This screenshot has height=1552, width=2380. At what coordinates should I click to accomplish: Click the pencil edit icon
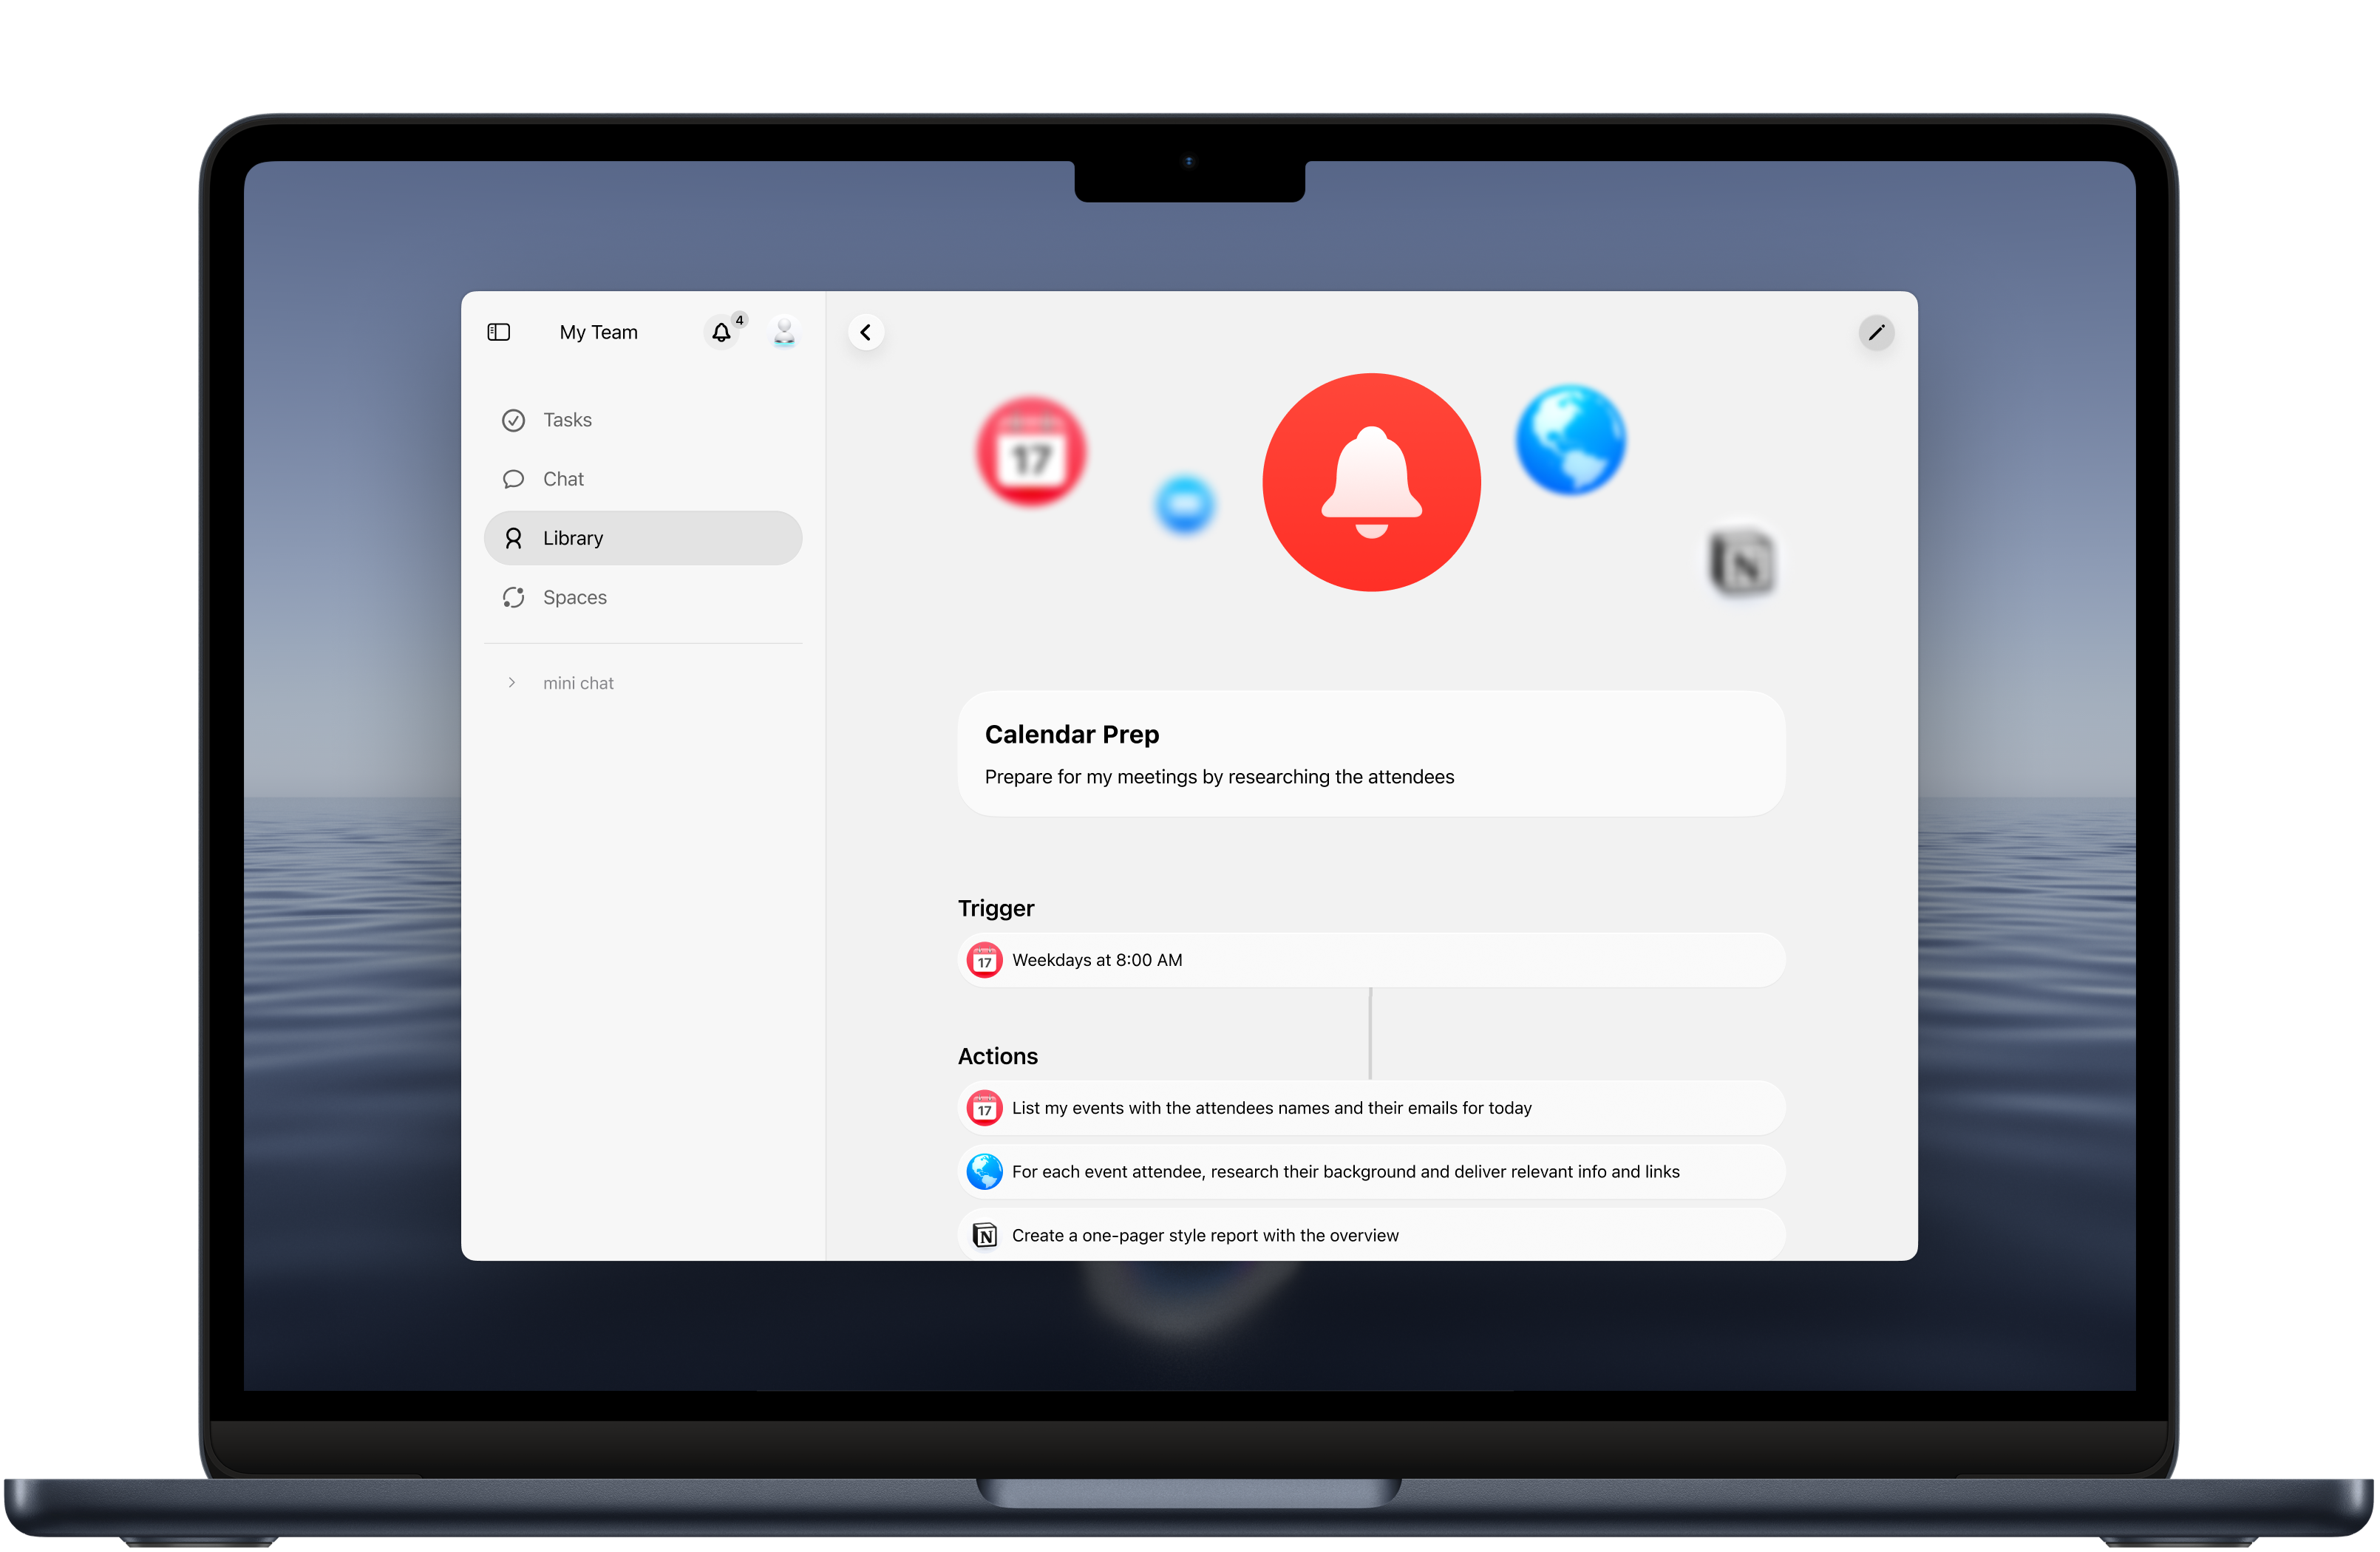[x=1876, y=332]
